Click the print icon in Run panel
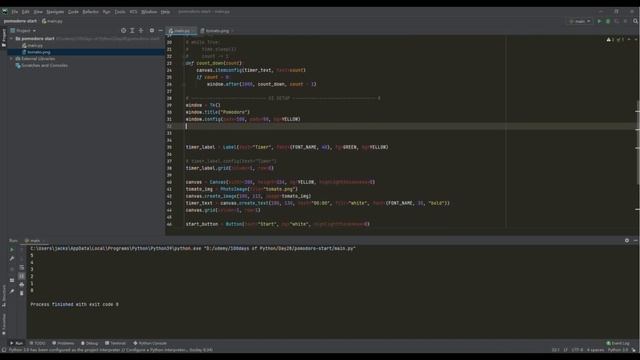The image size is (640, 360). [x=22, y=284]
